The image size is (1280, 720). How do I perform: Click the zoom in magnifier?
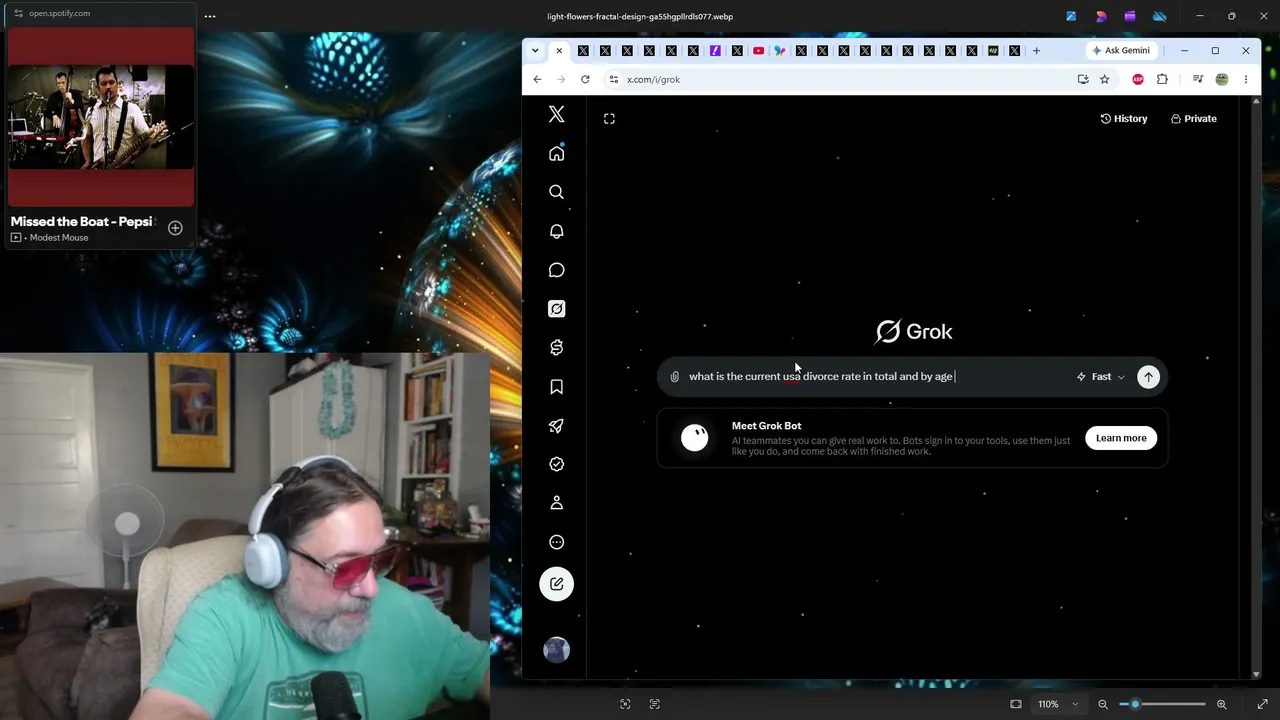tap(1221, 704)
